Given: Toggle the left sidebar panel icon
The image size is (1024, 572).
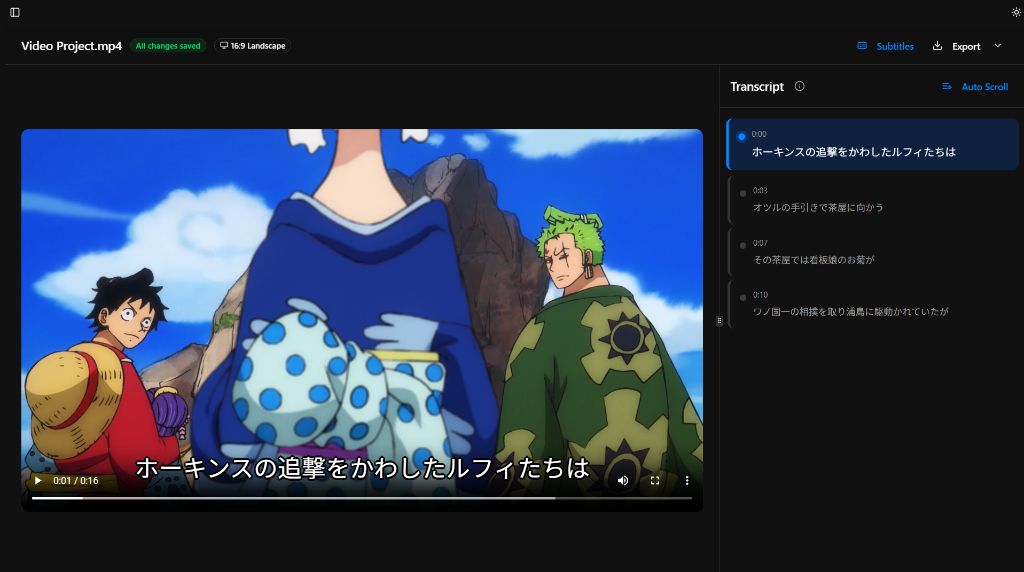Looking at the screenshot, I should (x=15, y=12).
